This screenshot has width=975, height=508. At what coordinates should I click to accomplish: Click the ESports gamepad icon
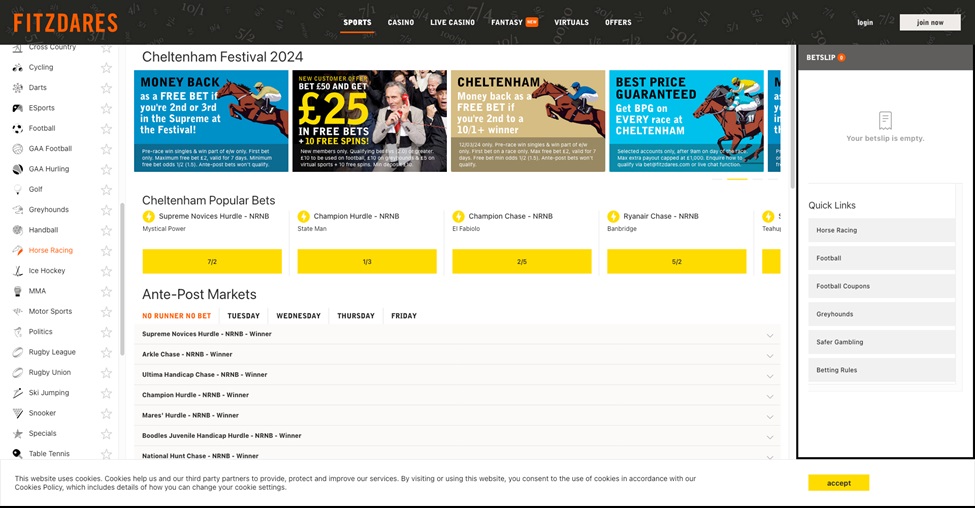(18, 108)
